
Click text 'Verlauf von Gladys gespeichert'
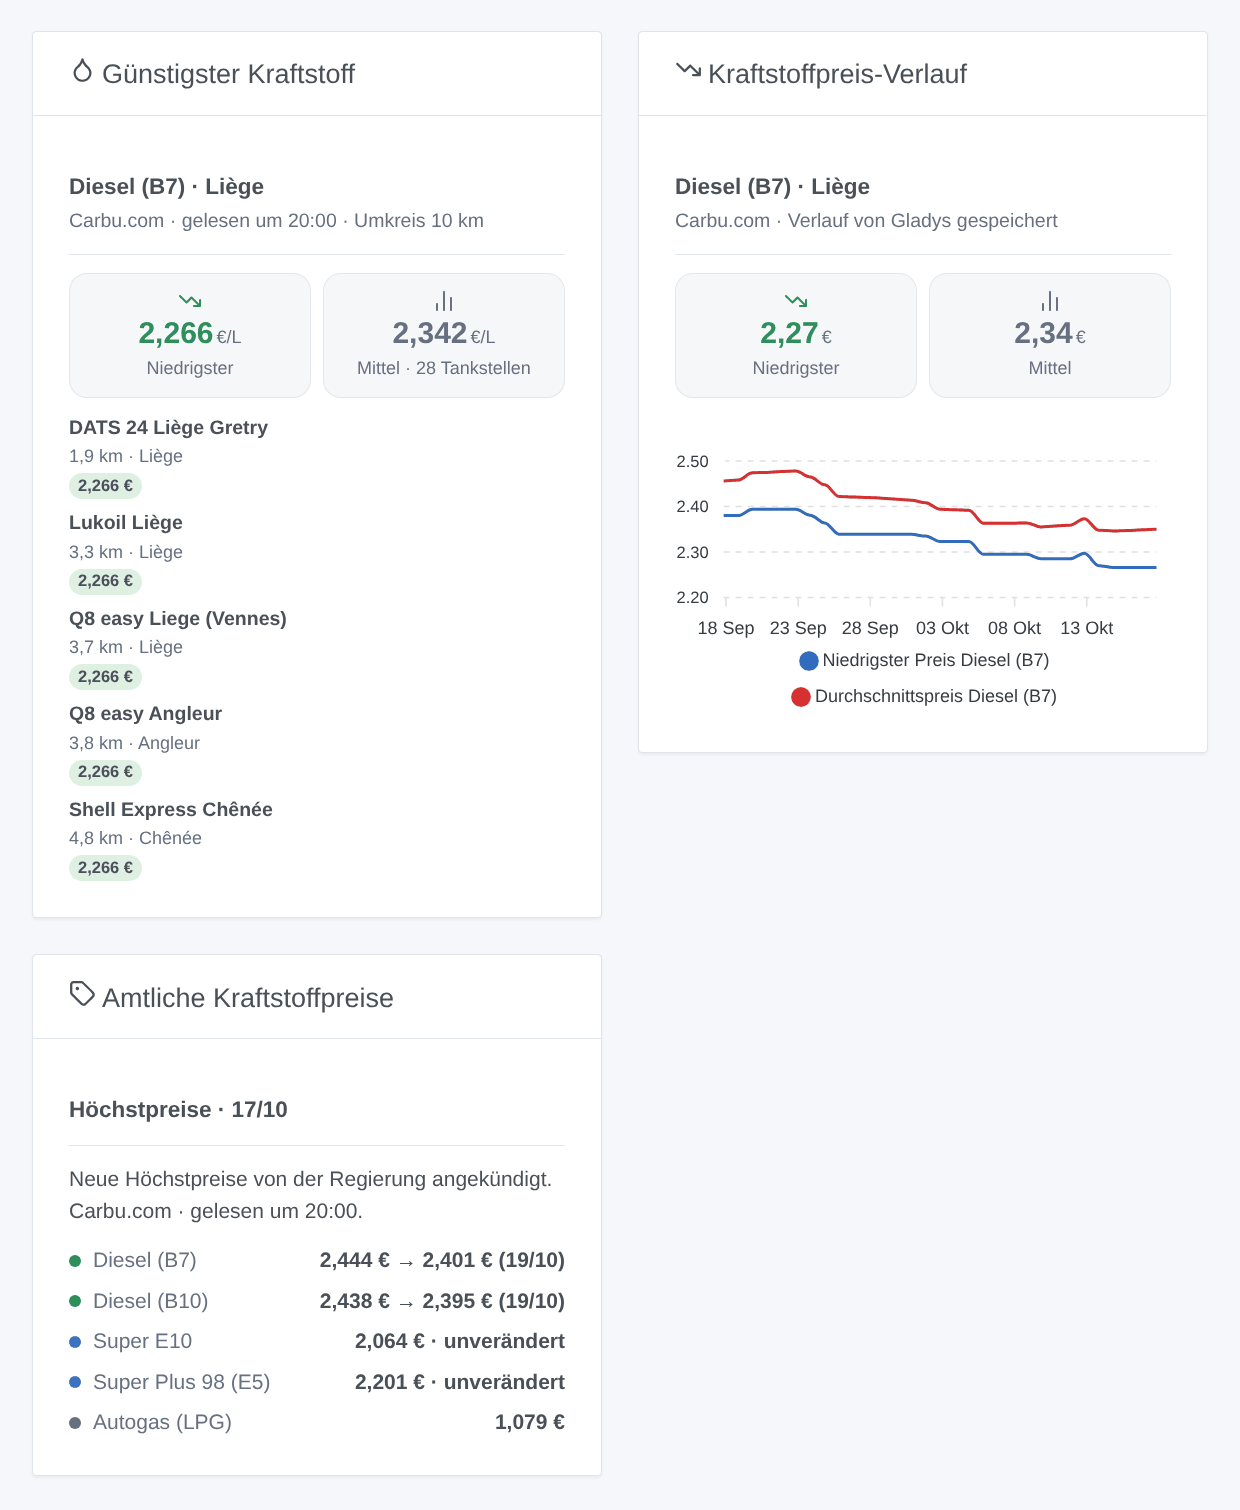click(922, 220)
